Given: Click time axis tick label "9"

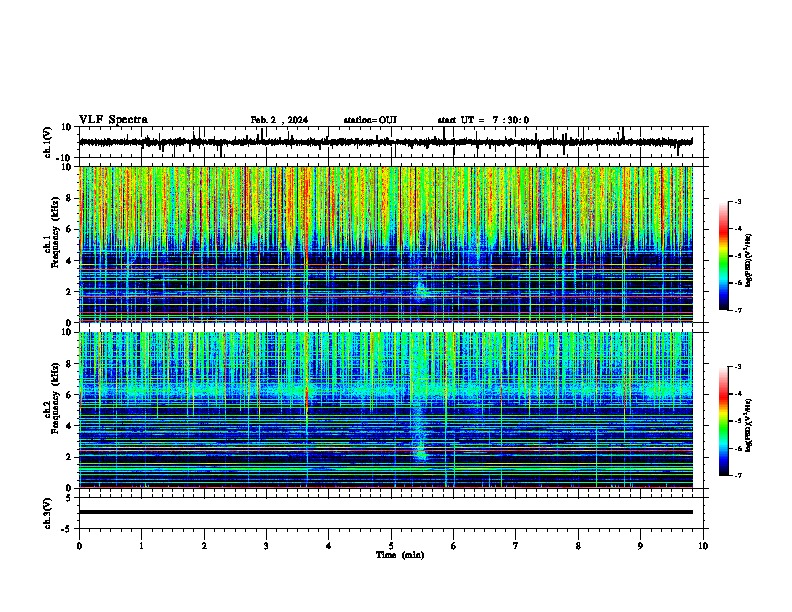Looking at the screenshot, I should point(640,546).
